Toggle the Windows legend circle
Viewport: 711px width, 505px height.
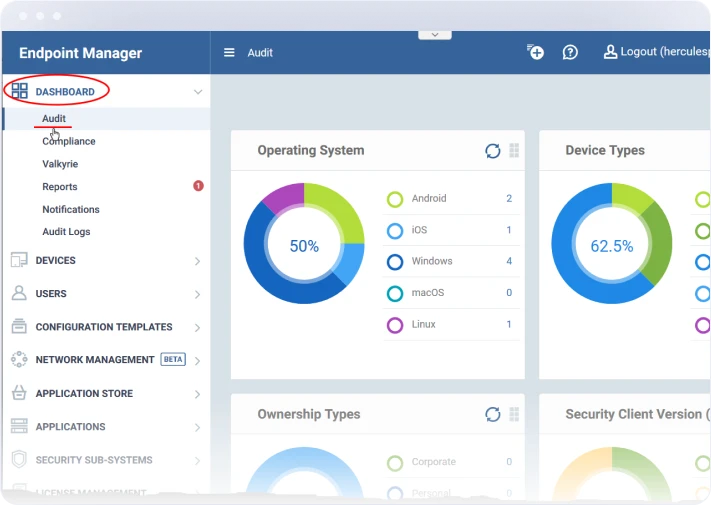(x=395, y=262)
